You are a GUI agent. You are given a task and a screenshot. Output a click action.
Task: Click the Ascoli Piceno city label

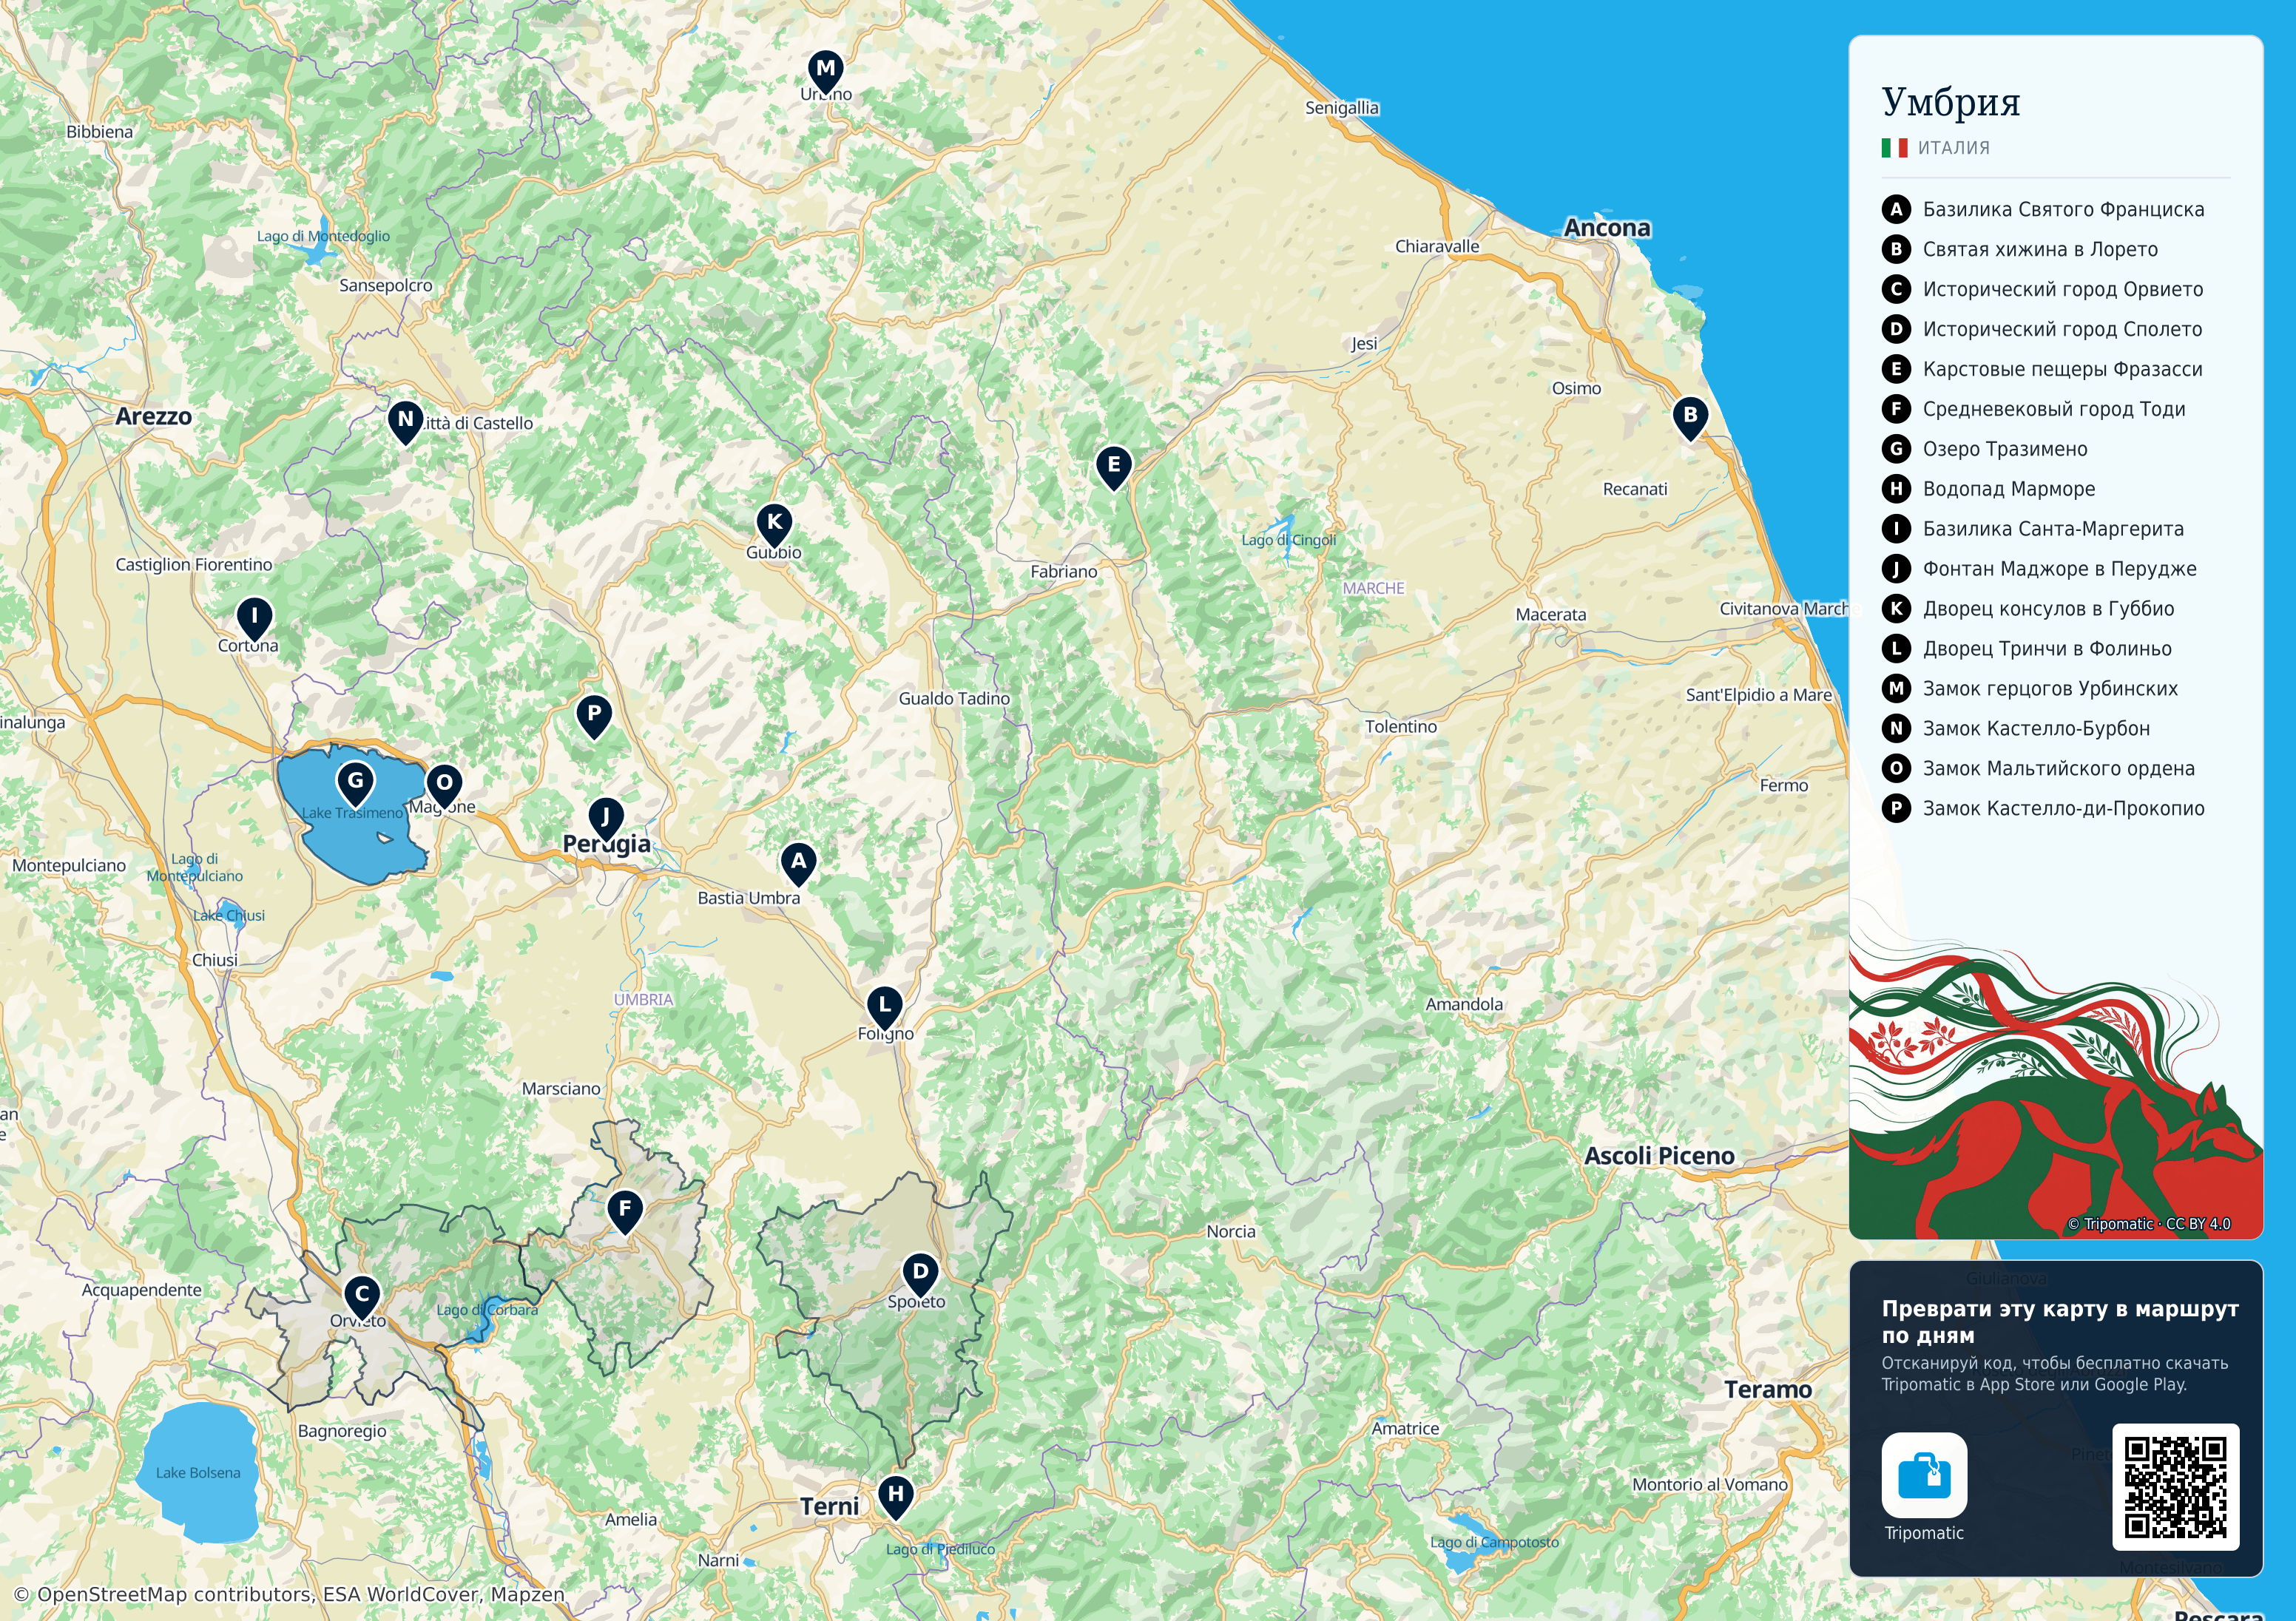pyautogui.click(x=1659, y=1156)
